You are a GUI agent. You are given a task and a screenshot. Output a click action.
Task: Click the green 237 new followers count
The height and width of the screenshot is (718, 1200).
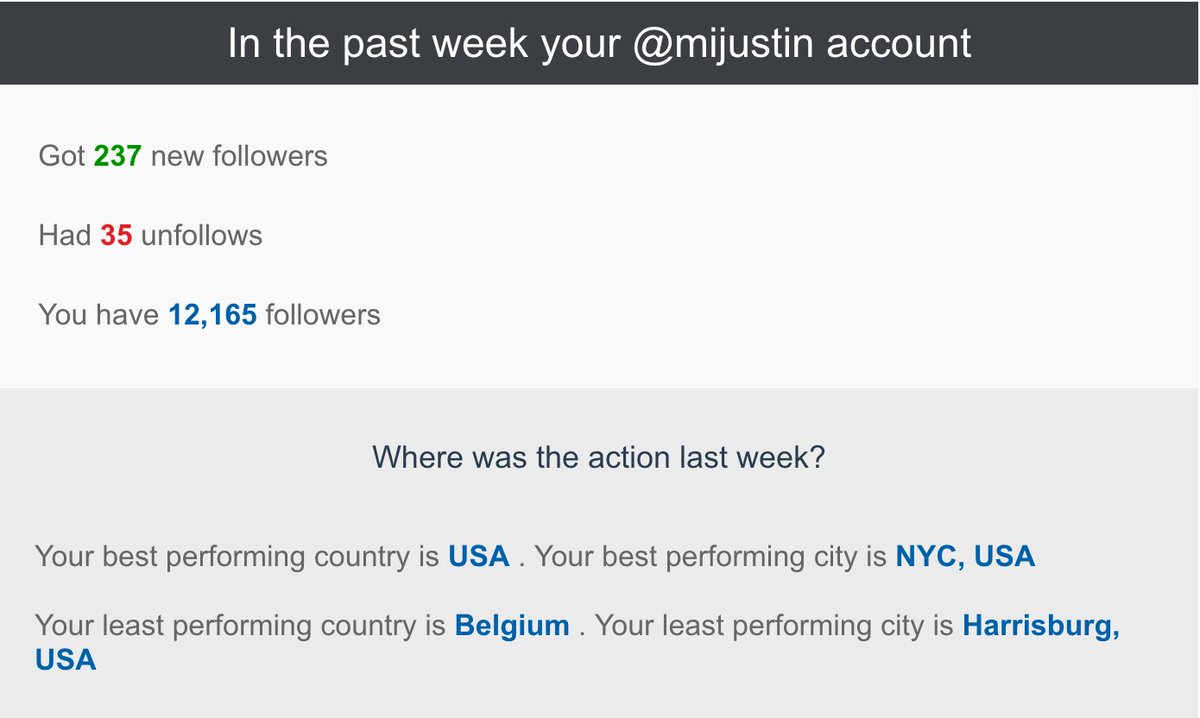[x=117, y=156]
